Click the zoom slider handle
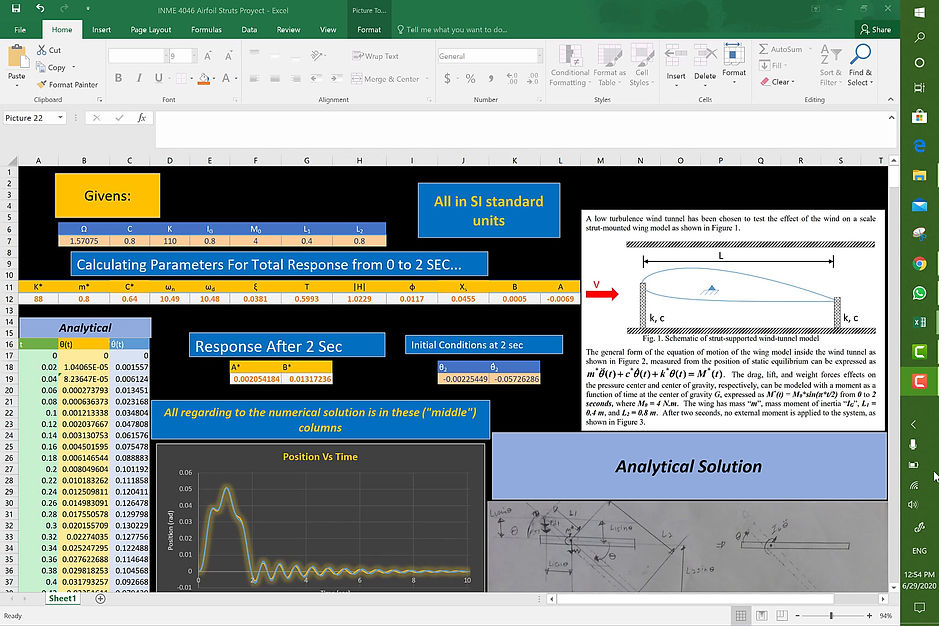 coord(831,615)
